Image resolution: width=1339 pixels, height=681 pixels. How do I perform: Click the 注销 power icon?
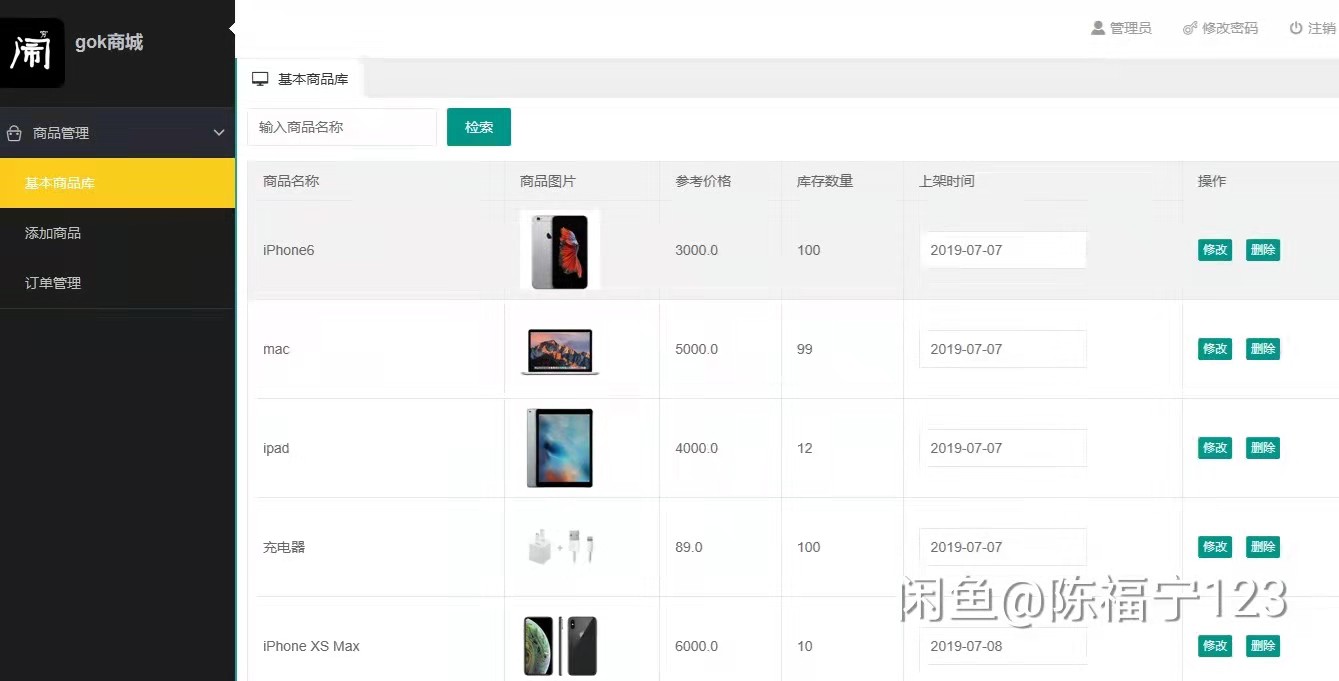coord(1294,28)
